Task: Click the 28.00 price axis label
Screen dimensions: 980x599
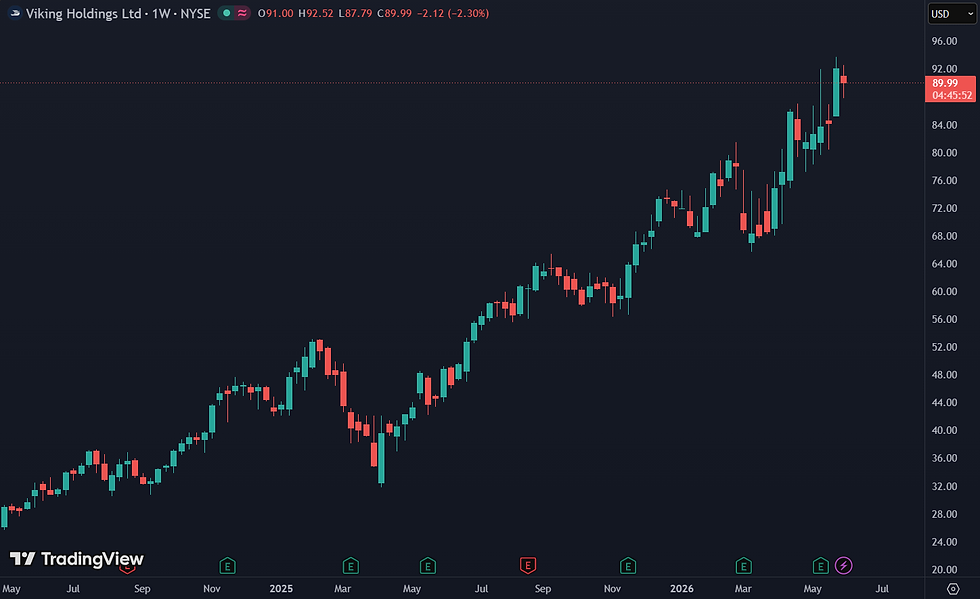Action: pos(944,514)
